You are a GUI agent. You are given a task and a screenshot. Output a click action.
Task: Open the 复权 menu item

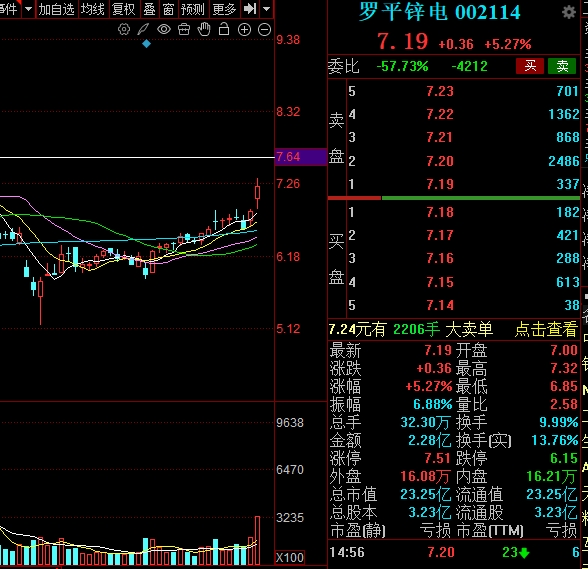point(123,9)
